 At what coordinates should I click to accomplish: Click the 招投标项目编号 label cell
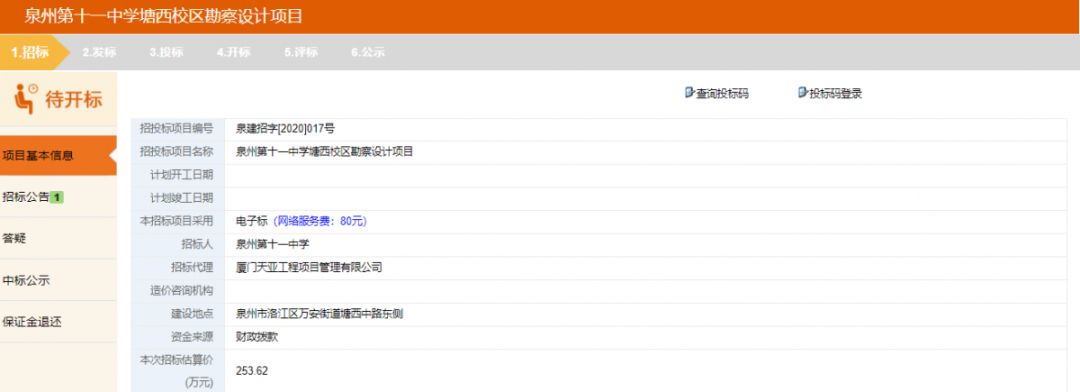[177, 129]
